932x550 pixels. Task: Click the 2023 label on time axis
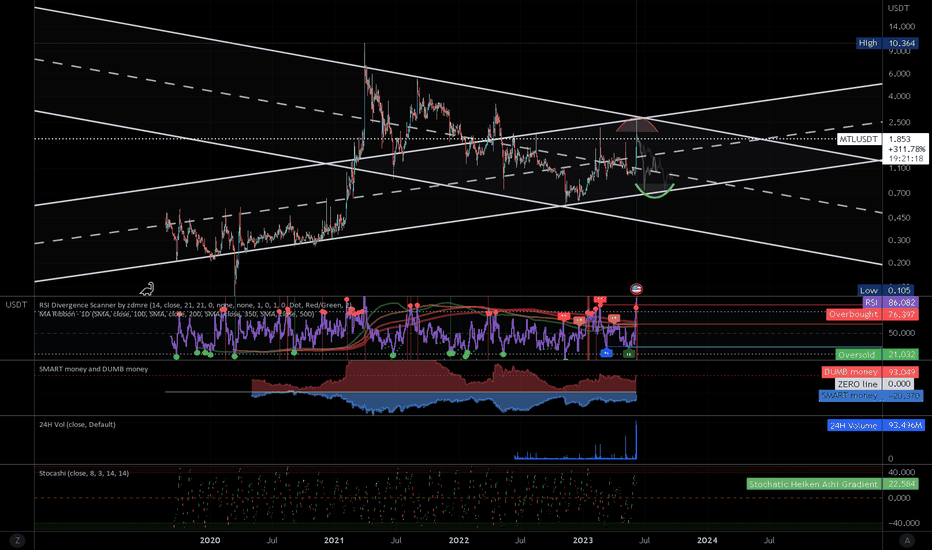point(582,540)
